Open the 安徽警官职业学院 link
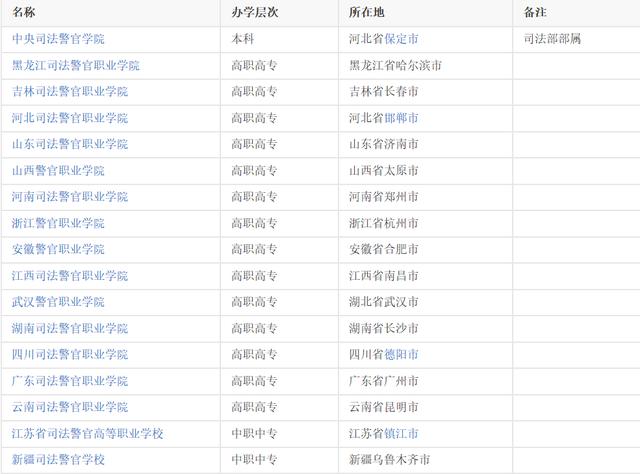Viewport: 640px width, 474px height. (58, 249)
